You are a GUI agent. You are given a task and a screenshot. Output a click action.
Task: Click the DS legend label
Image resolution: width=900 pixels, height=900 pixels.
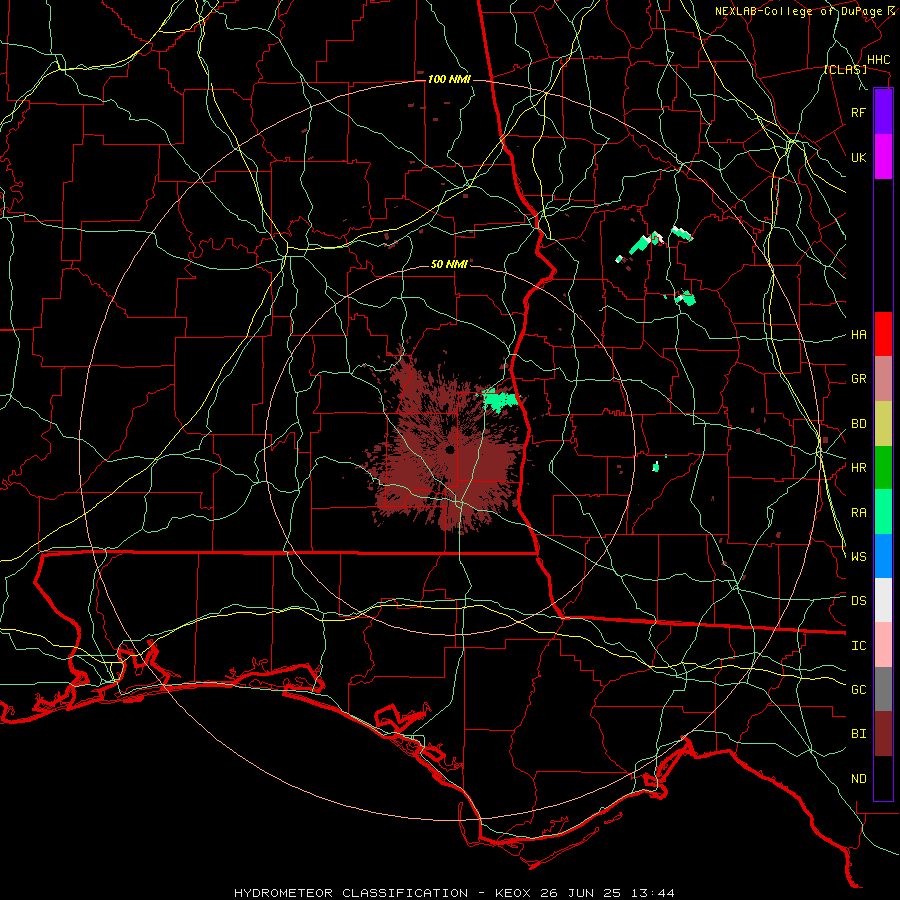[858, 601]
